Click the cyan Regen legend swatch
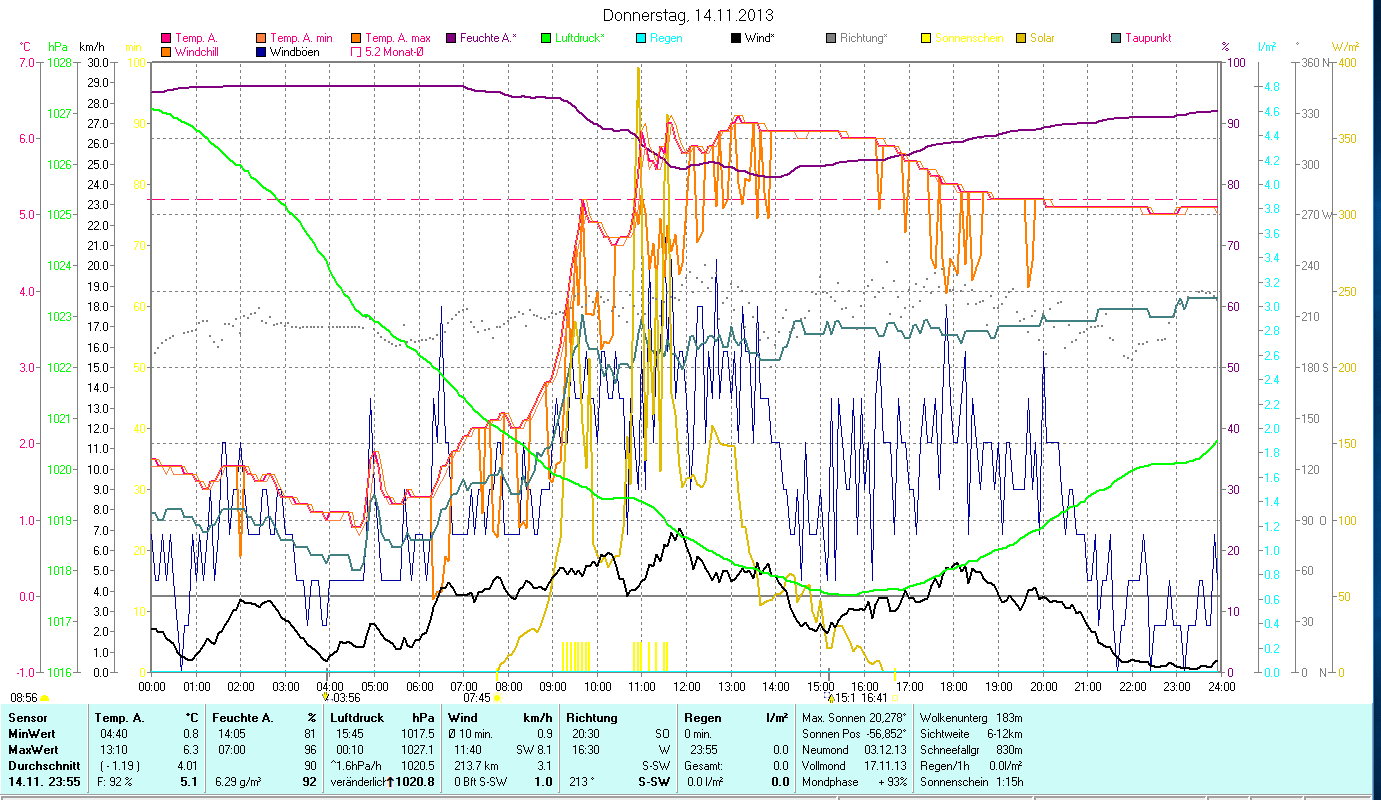 point(640,38)
